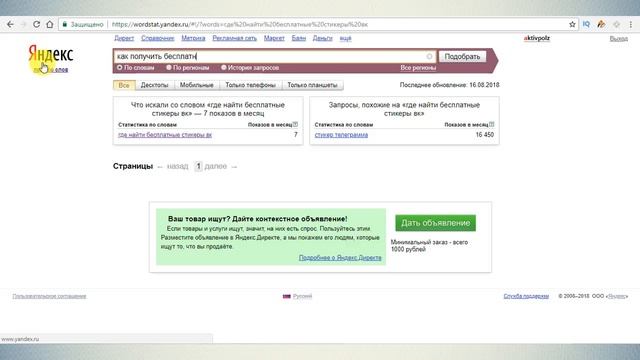Open the 'Метрика' top link
Viewport: 640px width, 360px height.
[193, 38]
